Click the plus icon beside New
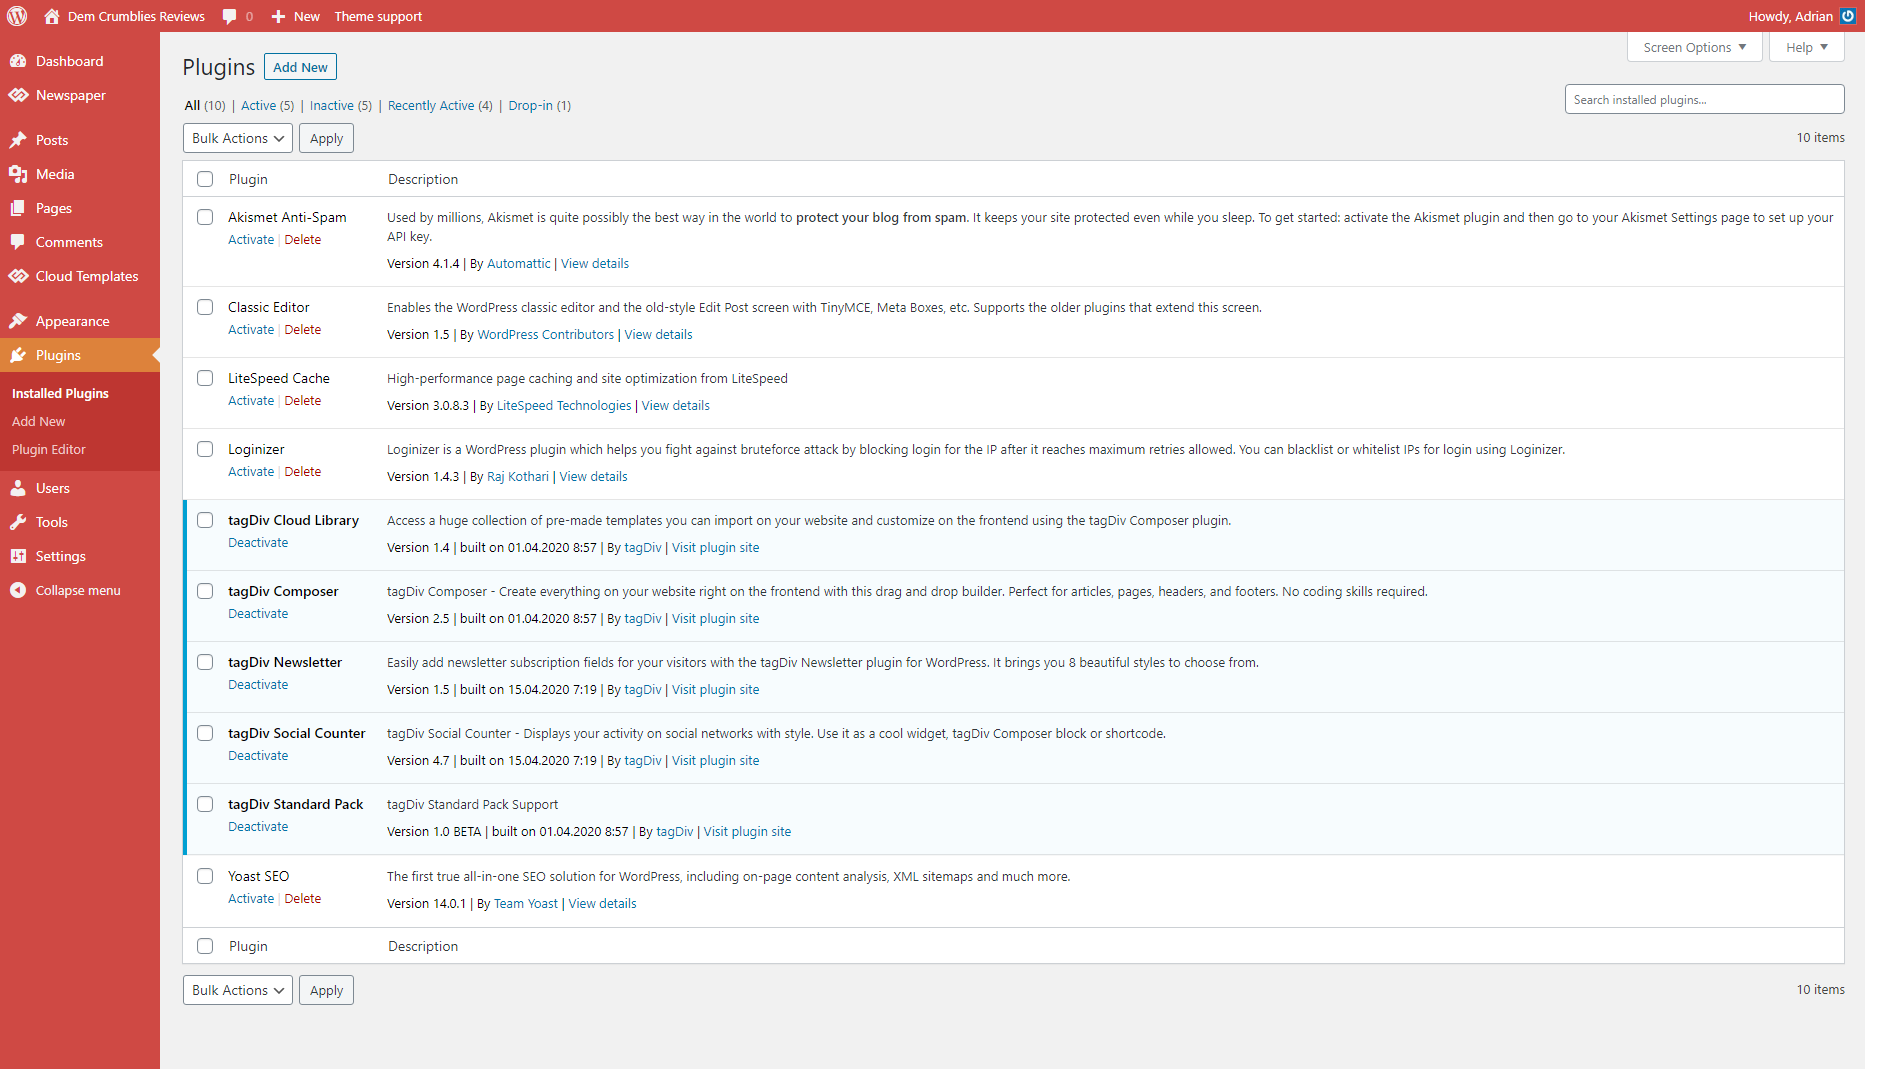The image size is (1880, 1069). 278,16
